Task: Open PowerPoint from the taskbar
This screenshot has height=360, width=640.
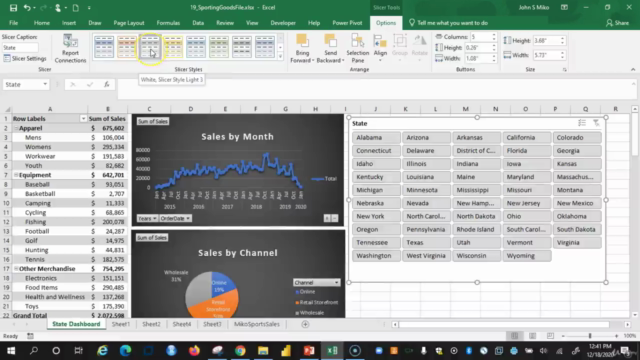Action: [309, 351]
